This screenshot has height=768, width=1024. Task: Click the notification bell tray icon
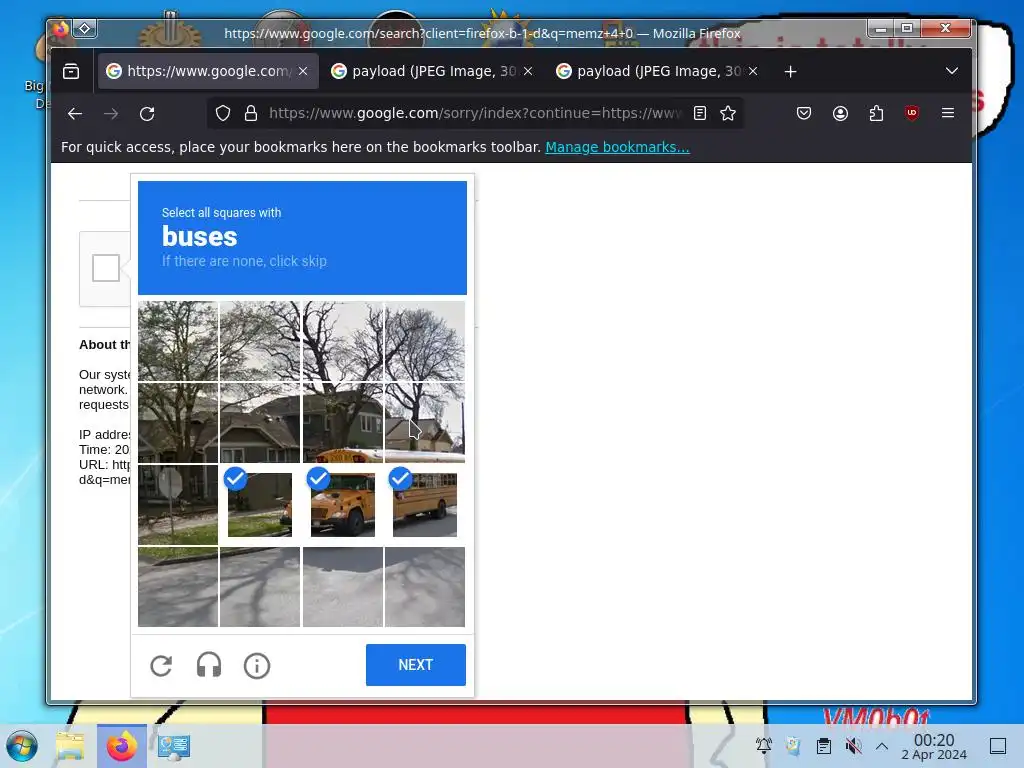pyautogui.click(x=763, y=745)
